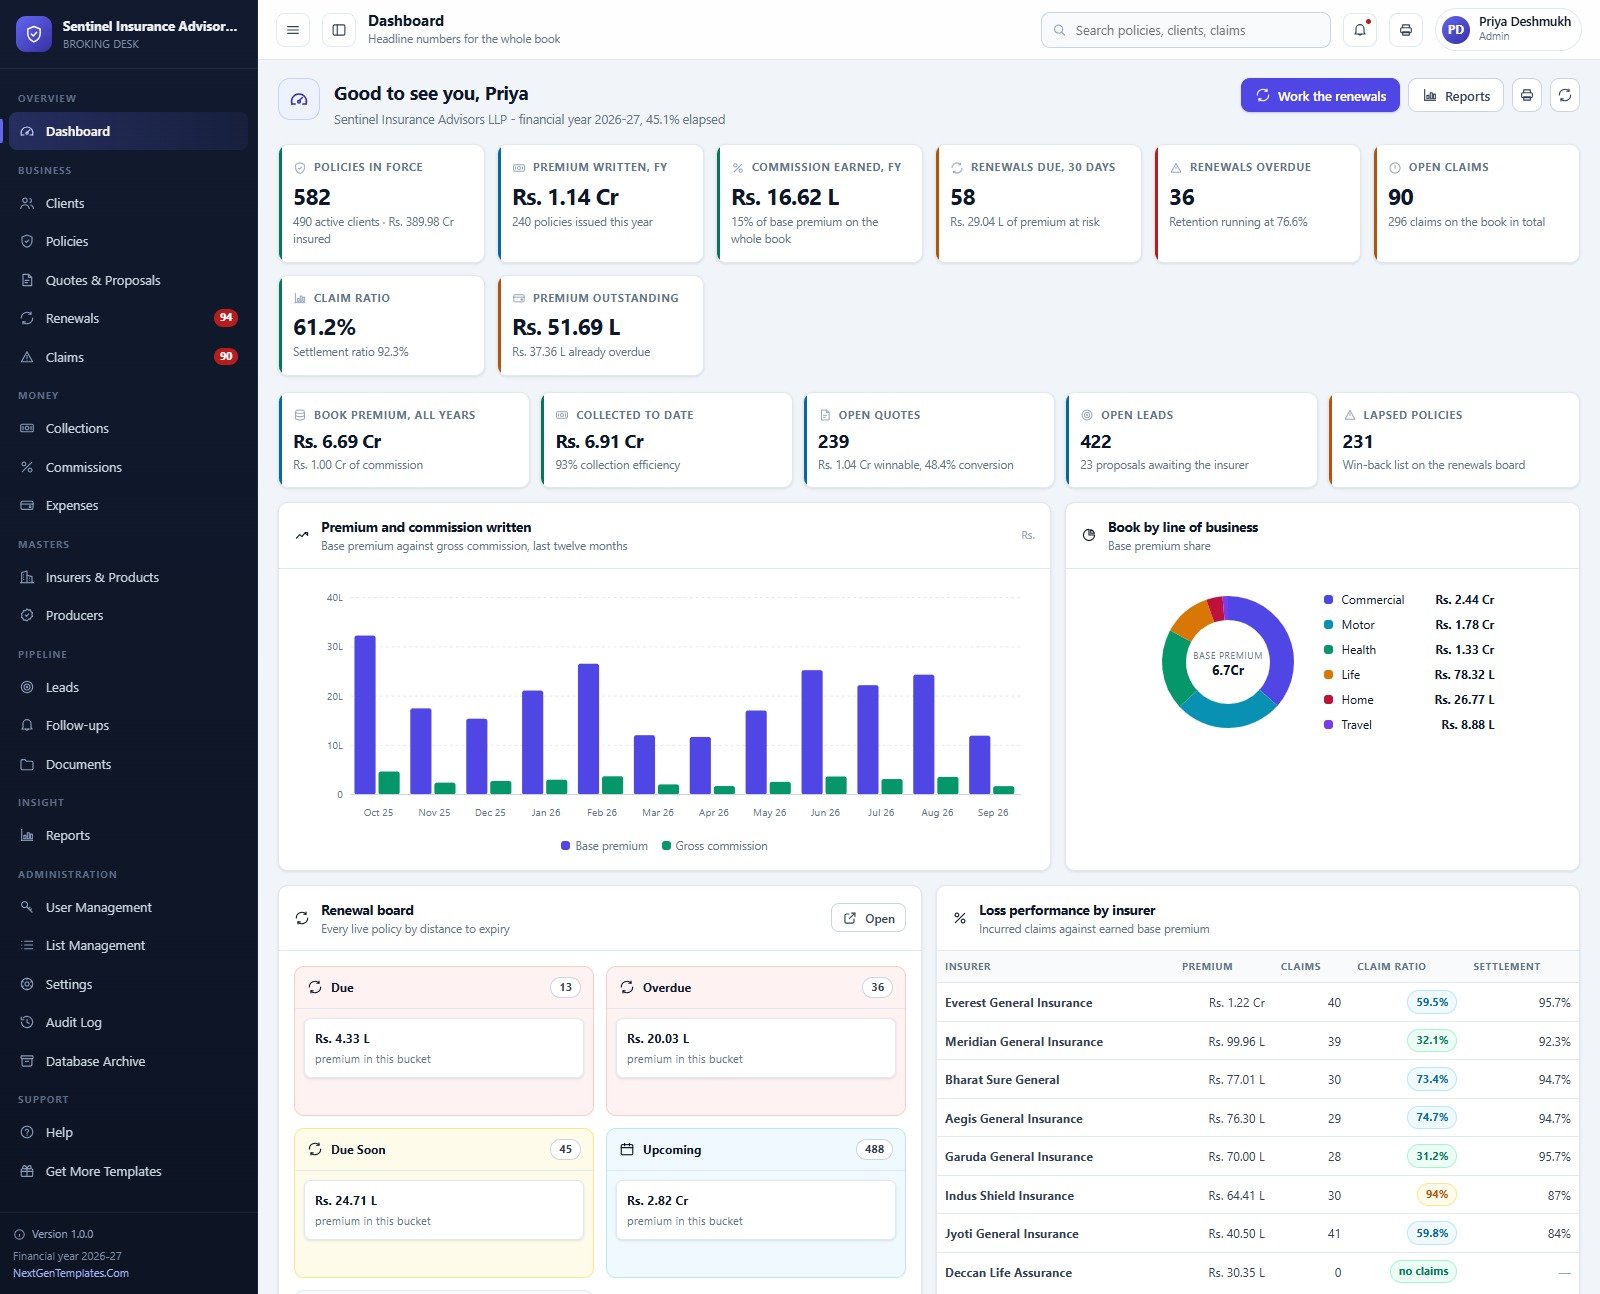
Task: Click the refresh icon beside print icon
Action: 1565,96
